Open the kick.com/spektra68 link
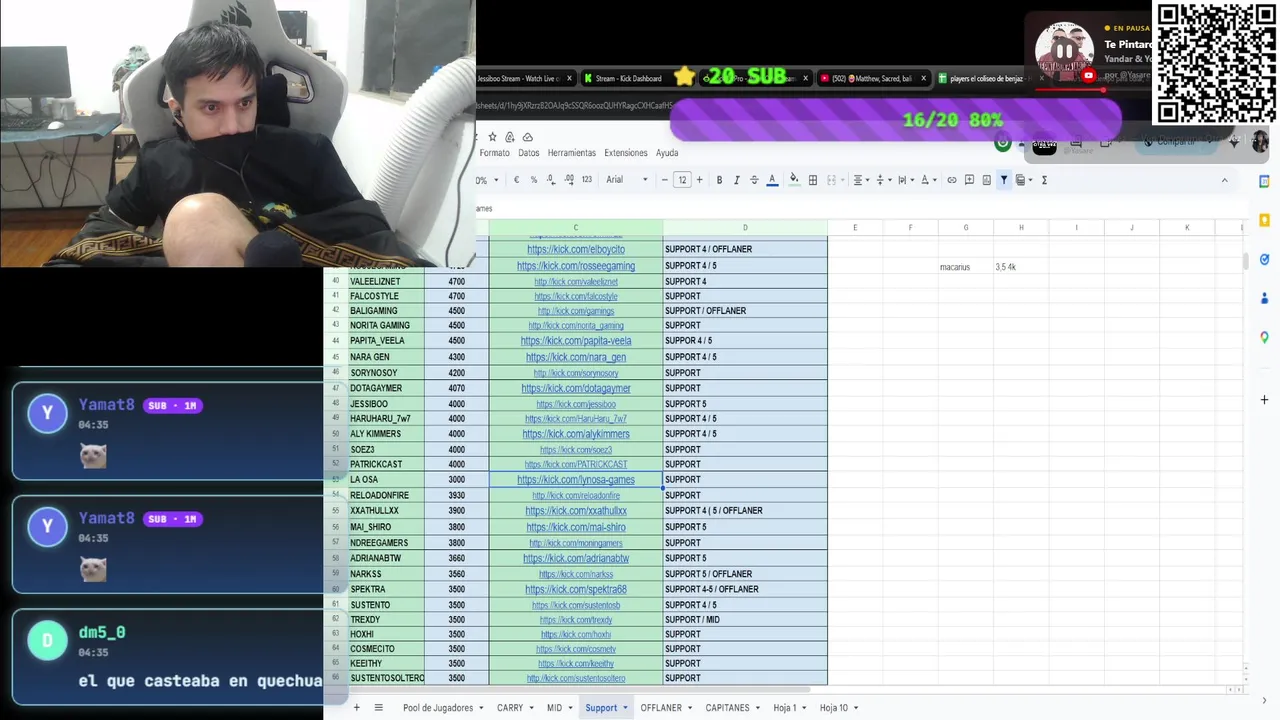This screenshot has height=720, width=1280. click(576, 590)
